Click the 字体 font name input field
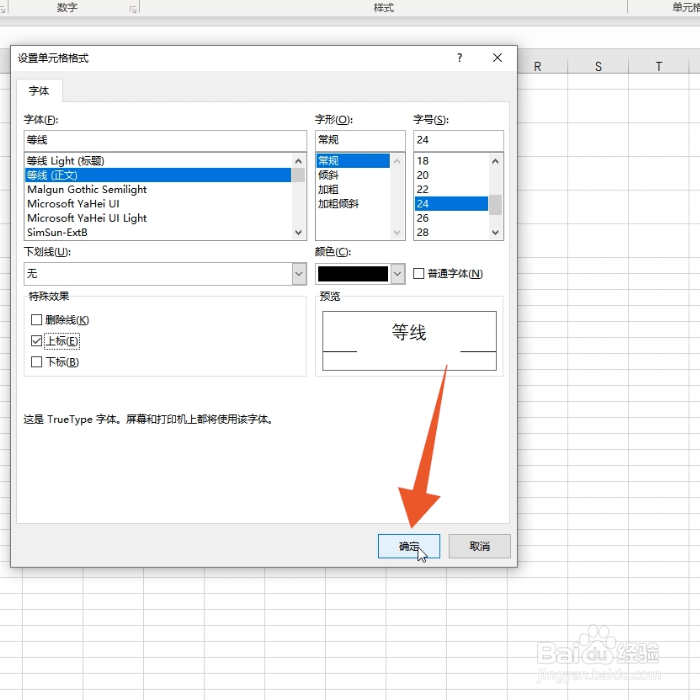This screenshot has height=700, width=700. pyautogui.click(x=165, y=140)
